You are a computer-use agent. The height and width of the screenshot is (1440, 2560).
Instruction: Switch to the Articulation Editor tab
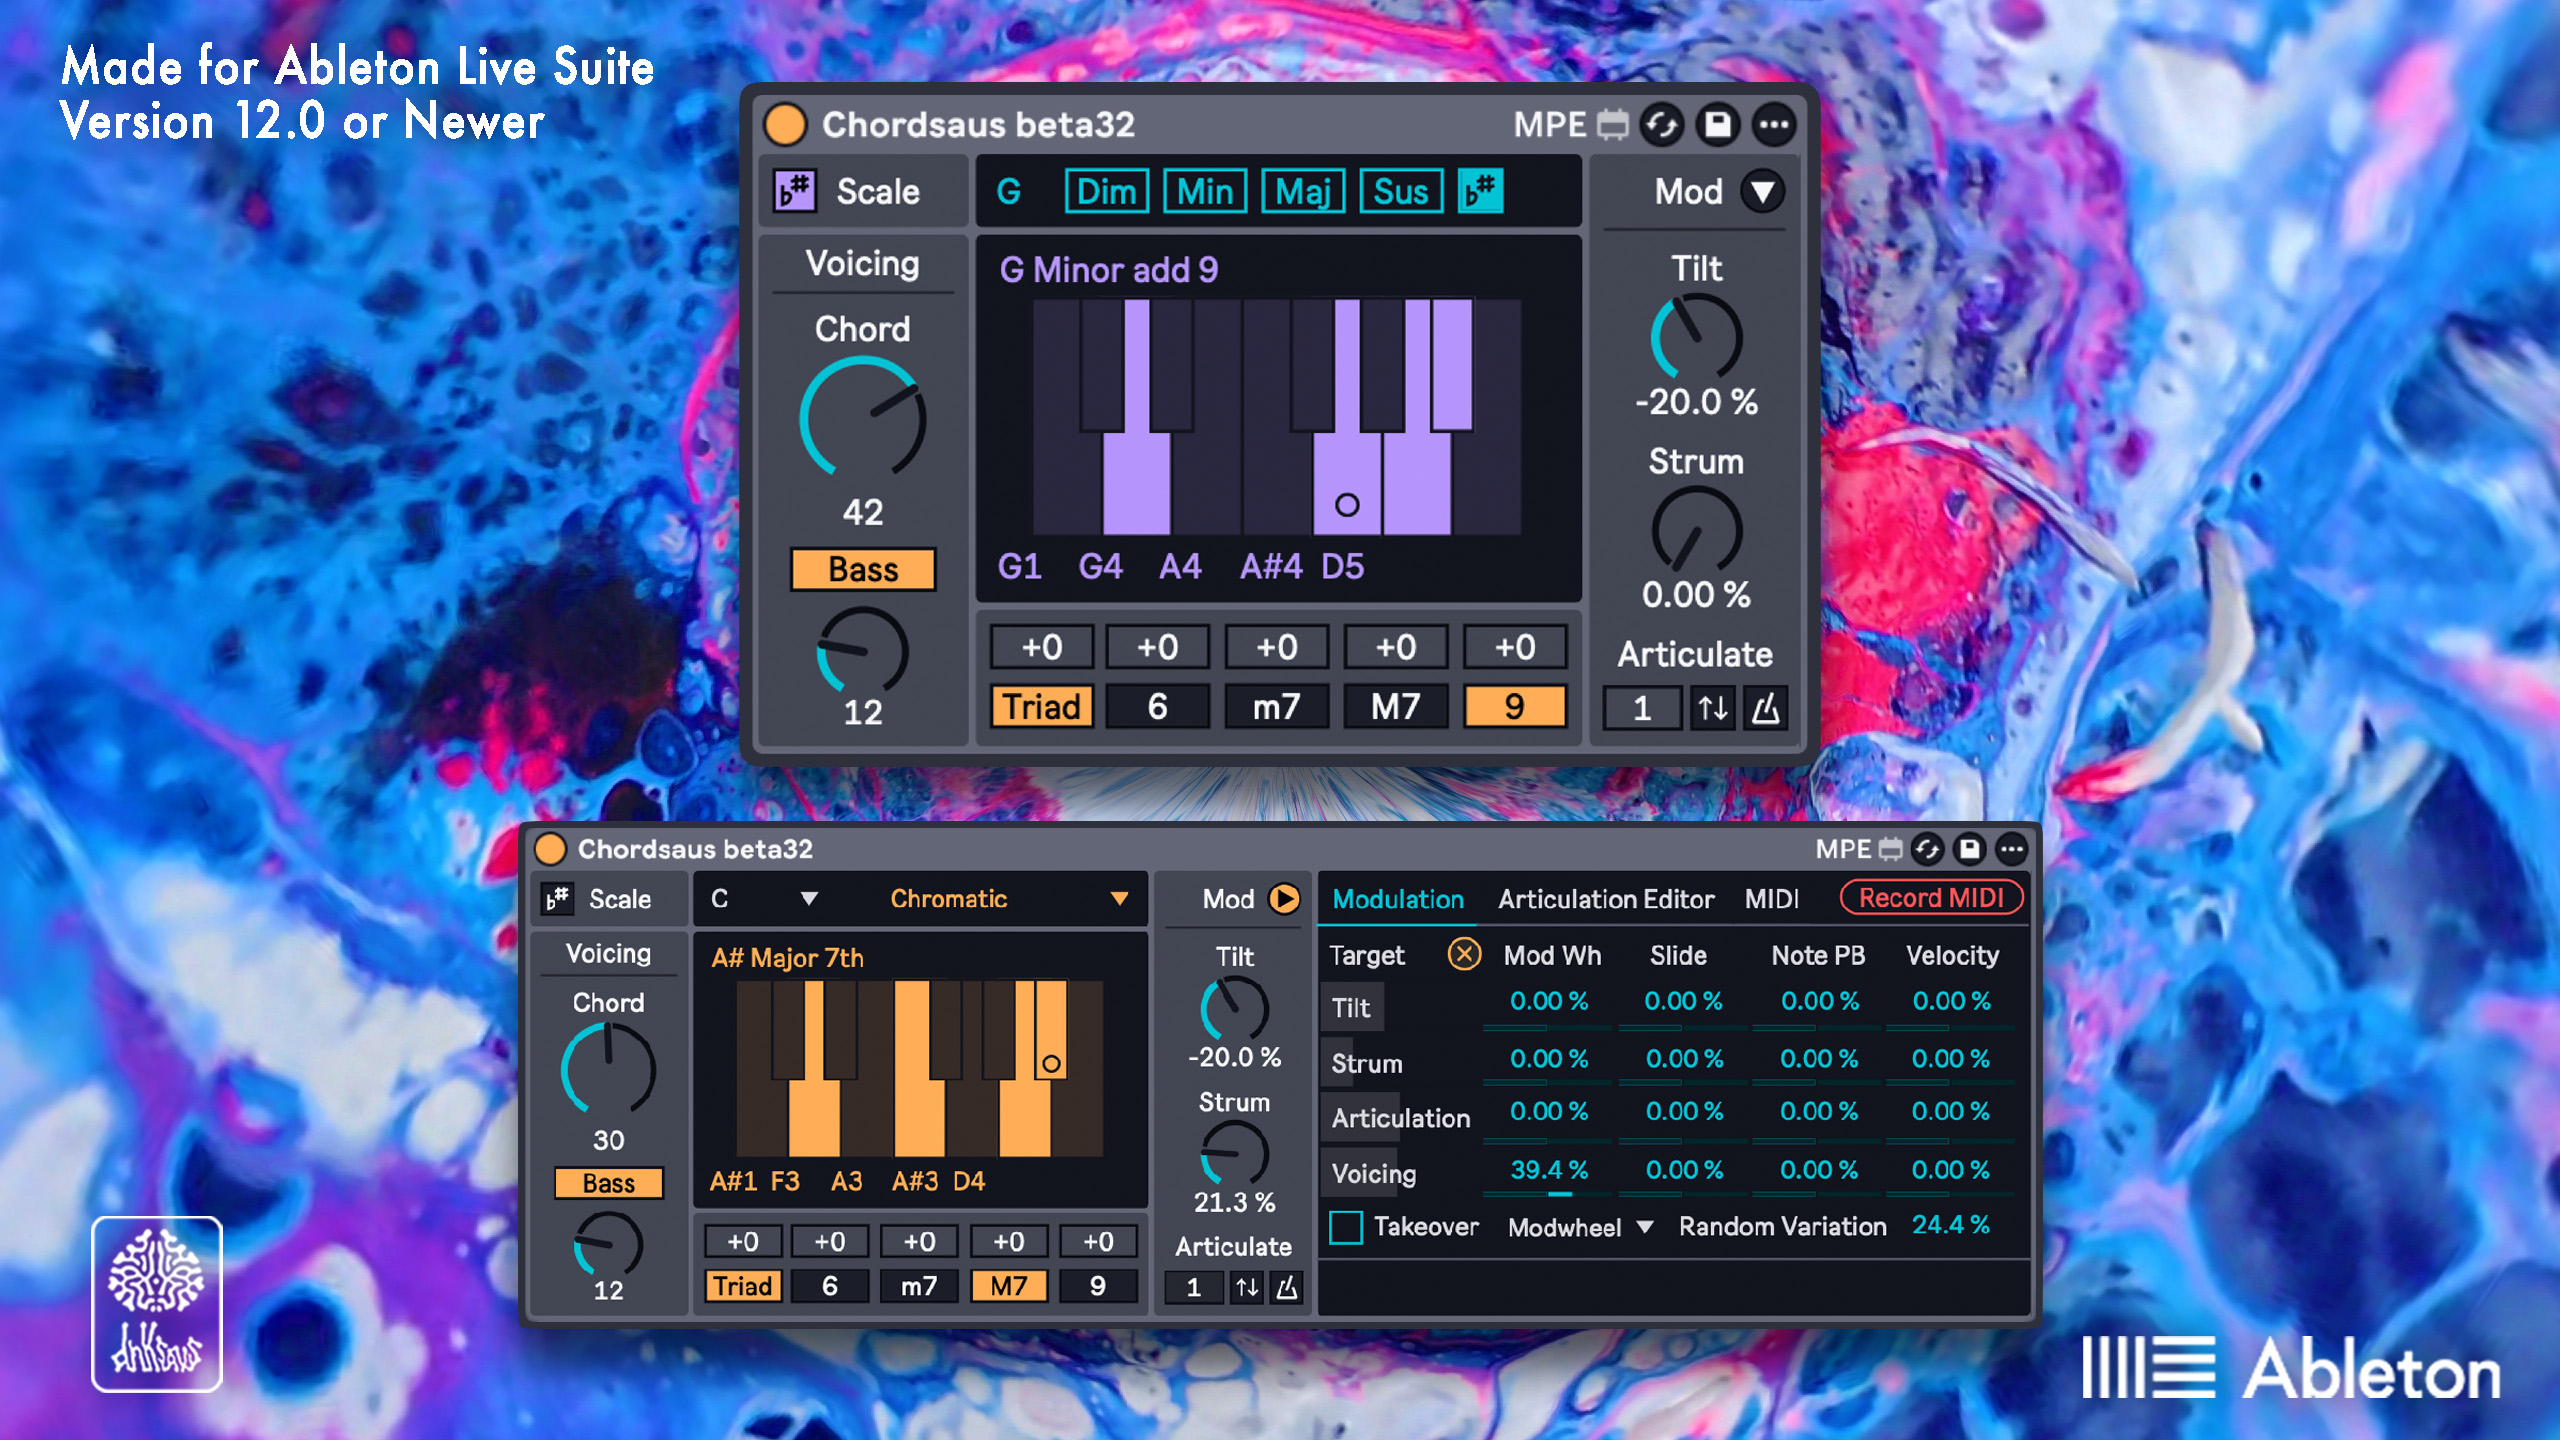pos(1606,899)
